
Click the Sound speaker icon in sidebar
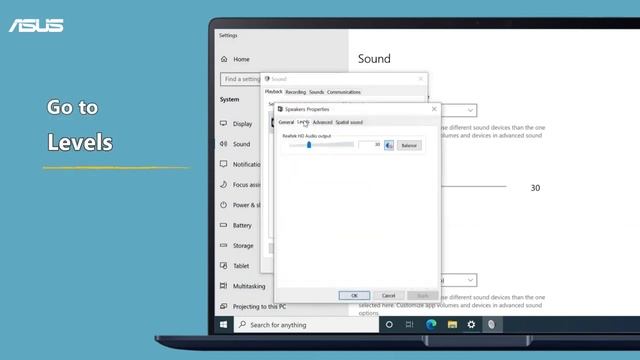(223, 144)
